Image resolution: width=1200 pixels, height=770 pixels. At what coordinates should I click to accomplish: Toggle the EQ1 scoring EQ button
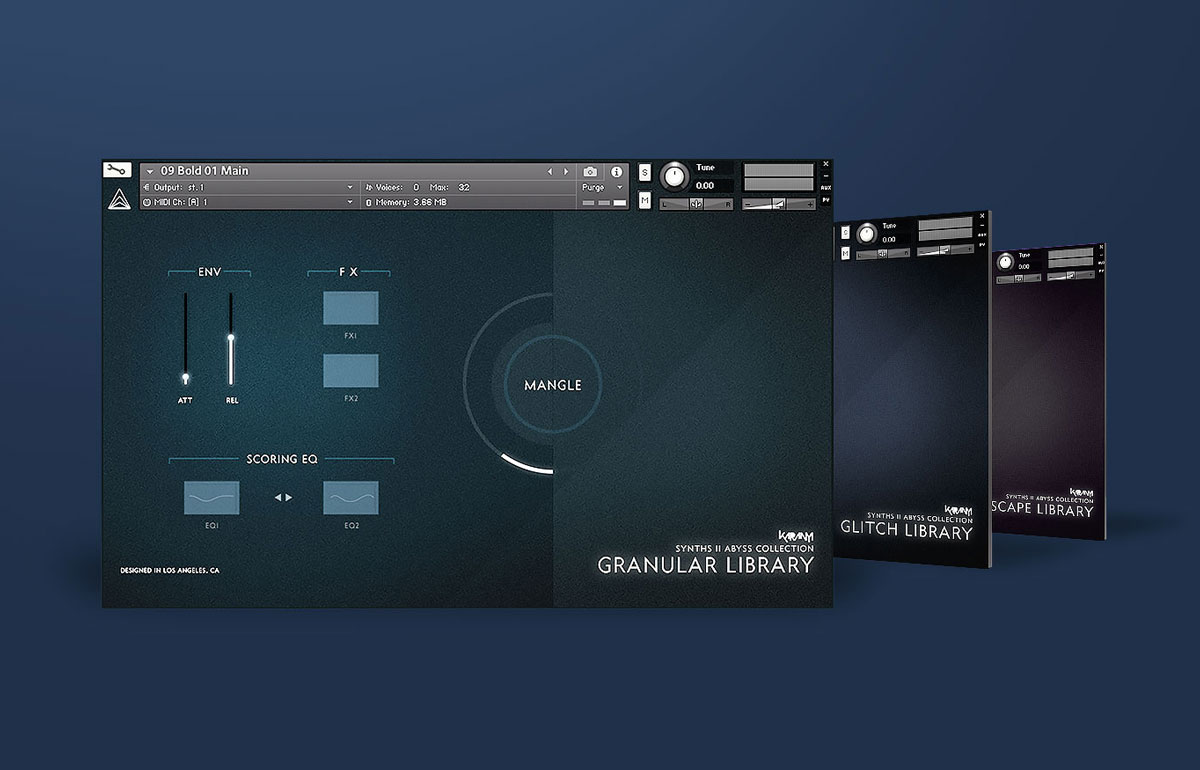[211, 498]
